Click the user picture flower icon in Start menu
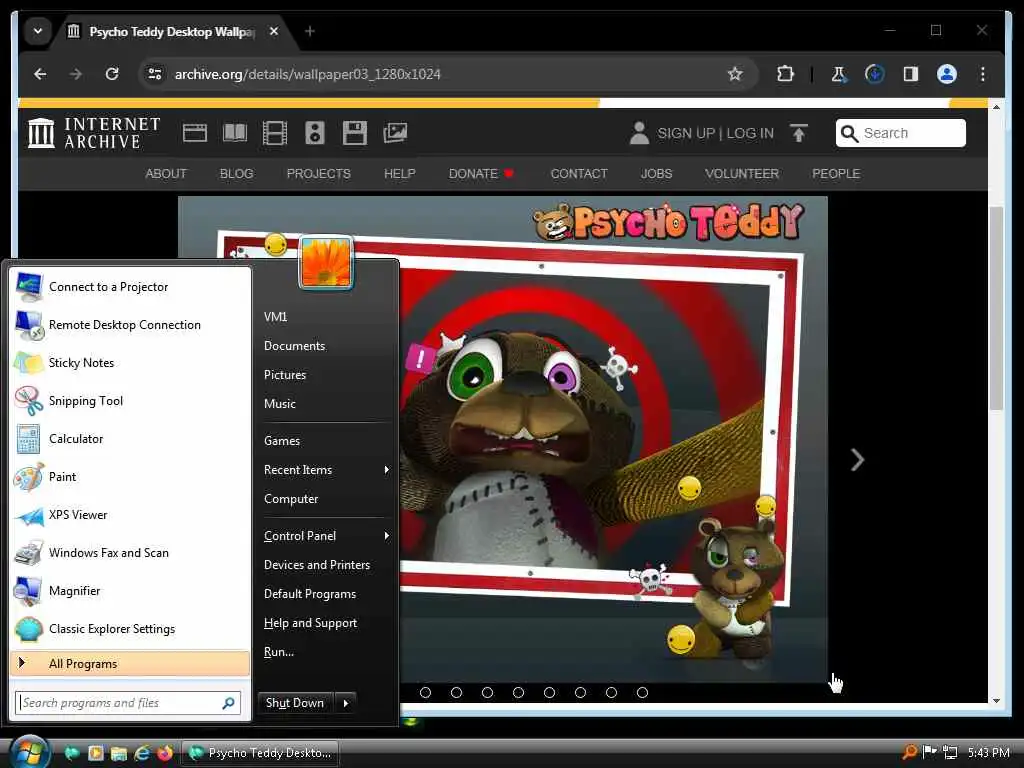Screen dimensions: 1024x768 point(326,263)
